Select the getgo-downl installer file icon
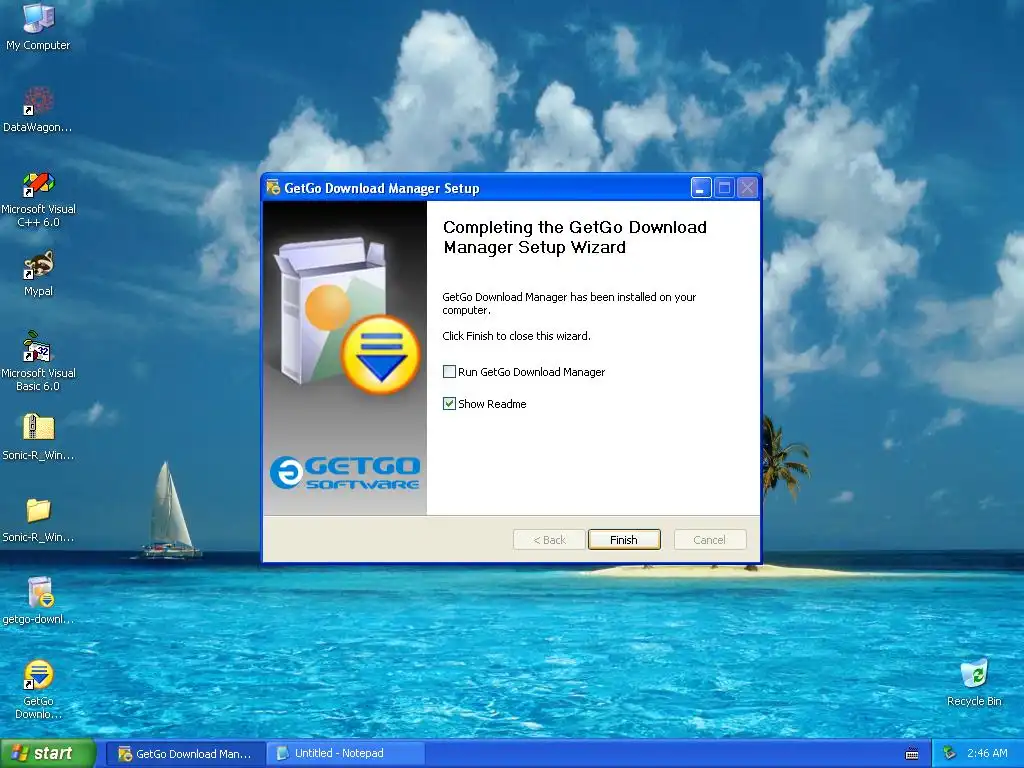 pyautogui.click(x=38, y=601)
